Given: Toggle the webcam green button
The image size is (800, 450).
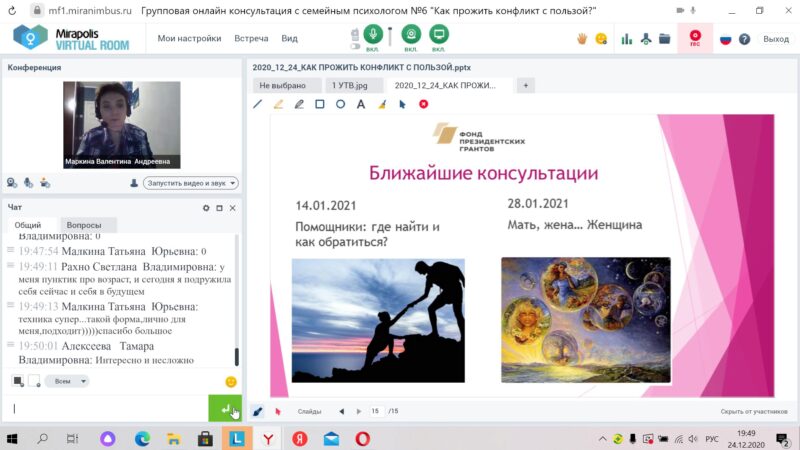Looking at the screenshot, I should pos(411,35).
